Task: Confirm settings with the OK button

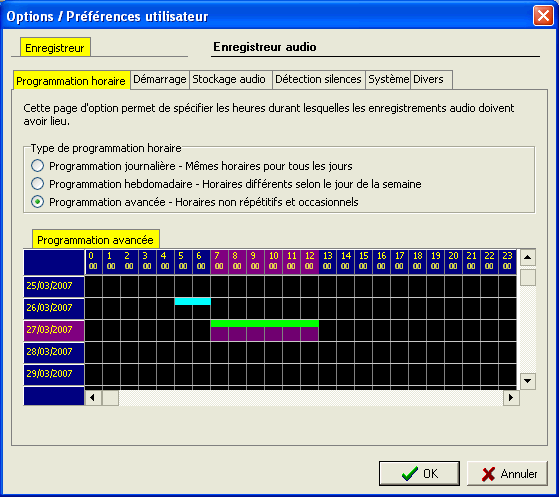Action: [x=419, y=473]
